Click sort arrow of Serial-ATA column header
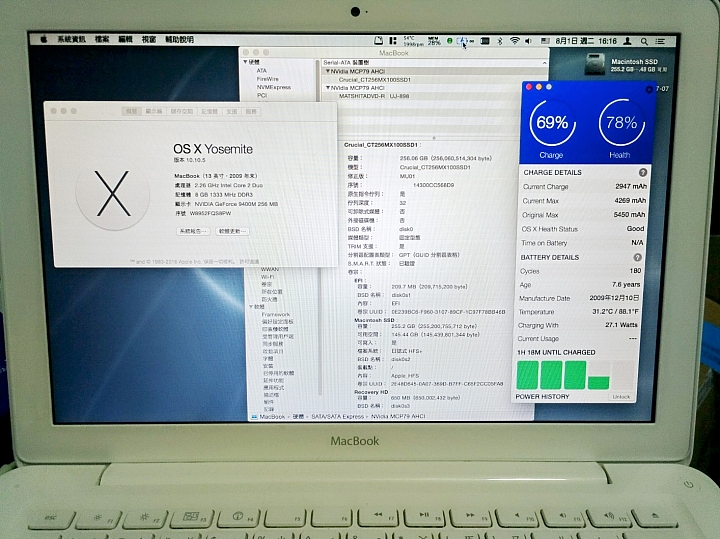This screenshot has height=539, width=720. pyautogui.click(x=545, y=63)
